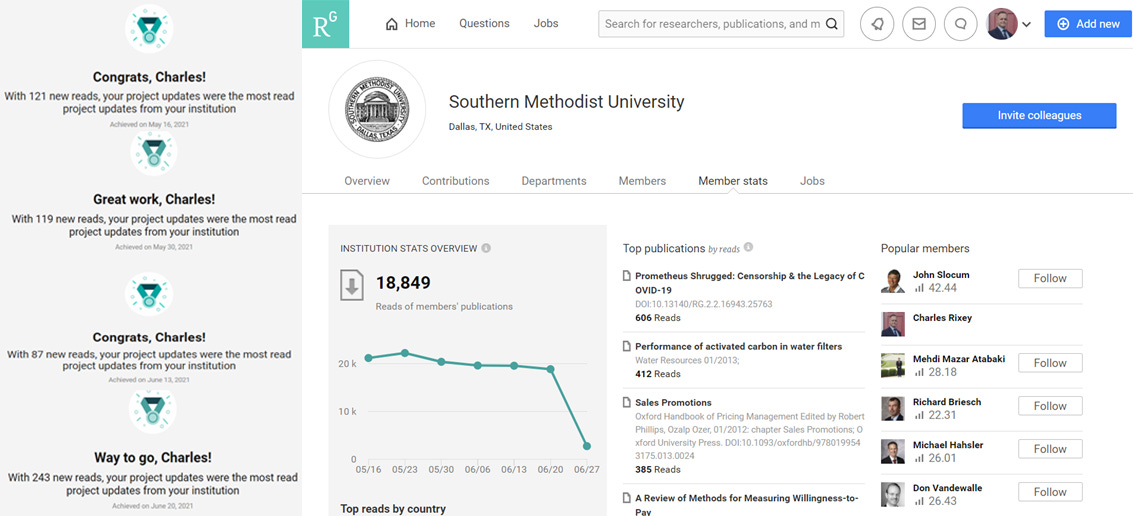Open the chat bubble icon
1133x516 pixels.
[x=961, y=24]
